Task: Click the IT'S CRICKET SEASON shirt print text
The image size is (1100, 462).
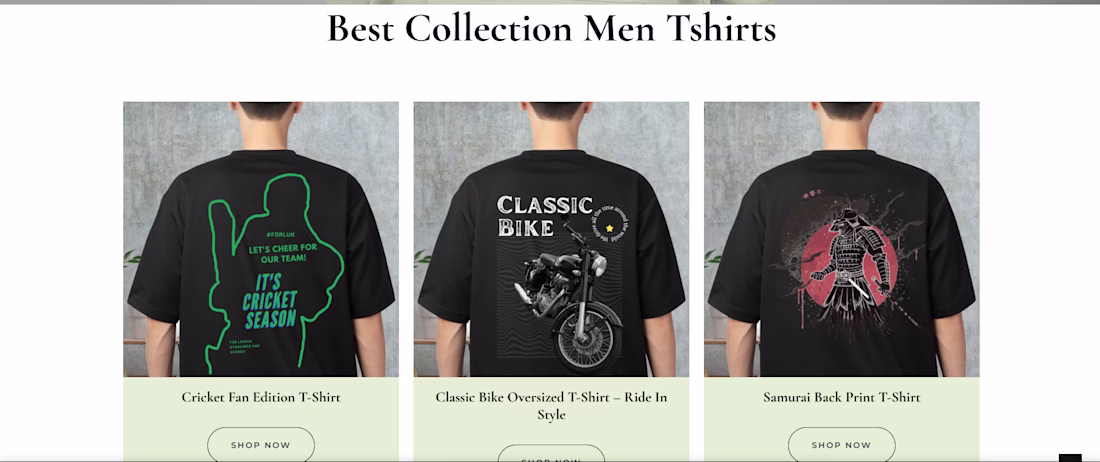Action: coord(270,301)
